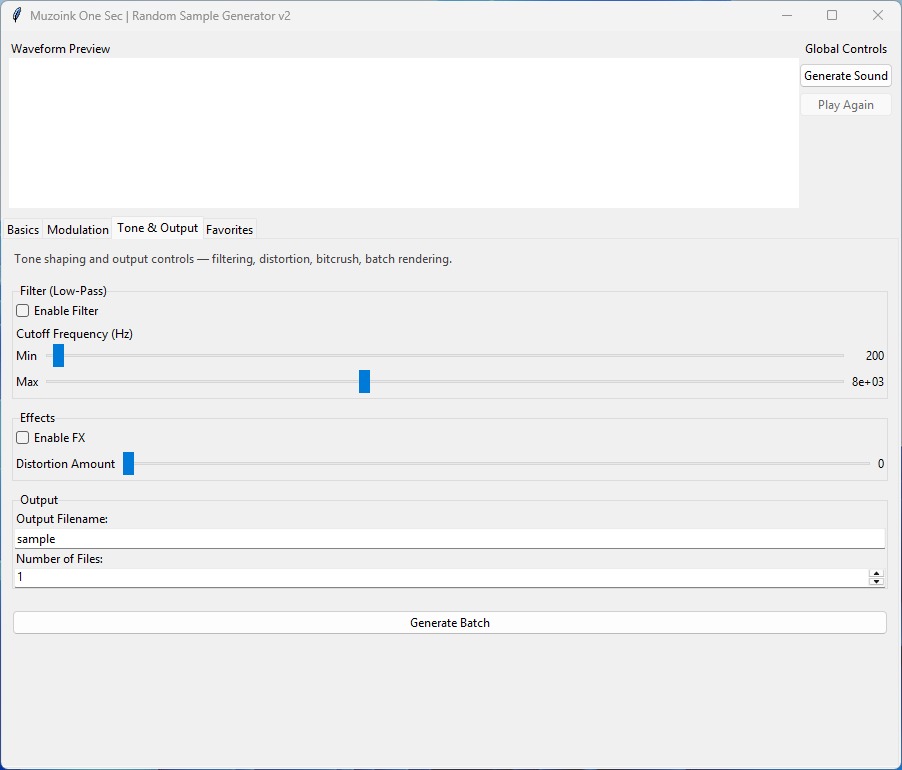Click the 'Output Filename:' label

62,519
